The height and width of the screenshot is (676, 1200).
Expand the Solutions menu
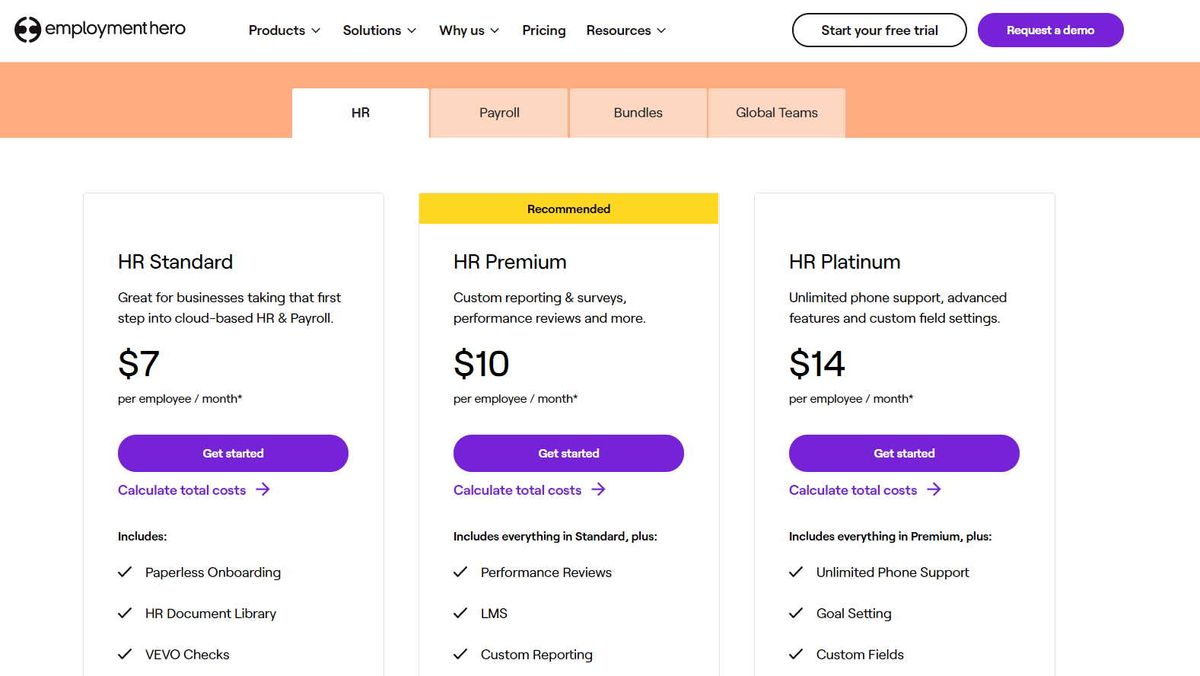[x=379, y=30]
